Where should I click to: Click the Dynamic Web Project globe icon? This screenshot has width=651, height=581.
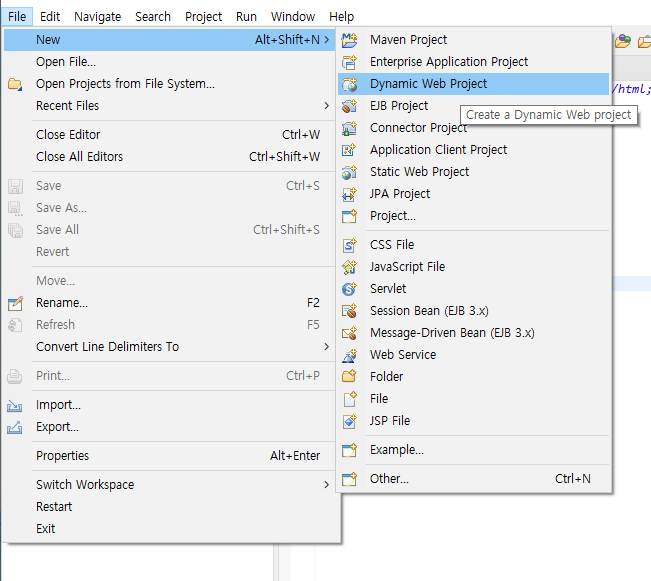(x=349, y=84)
